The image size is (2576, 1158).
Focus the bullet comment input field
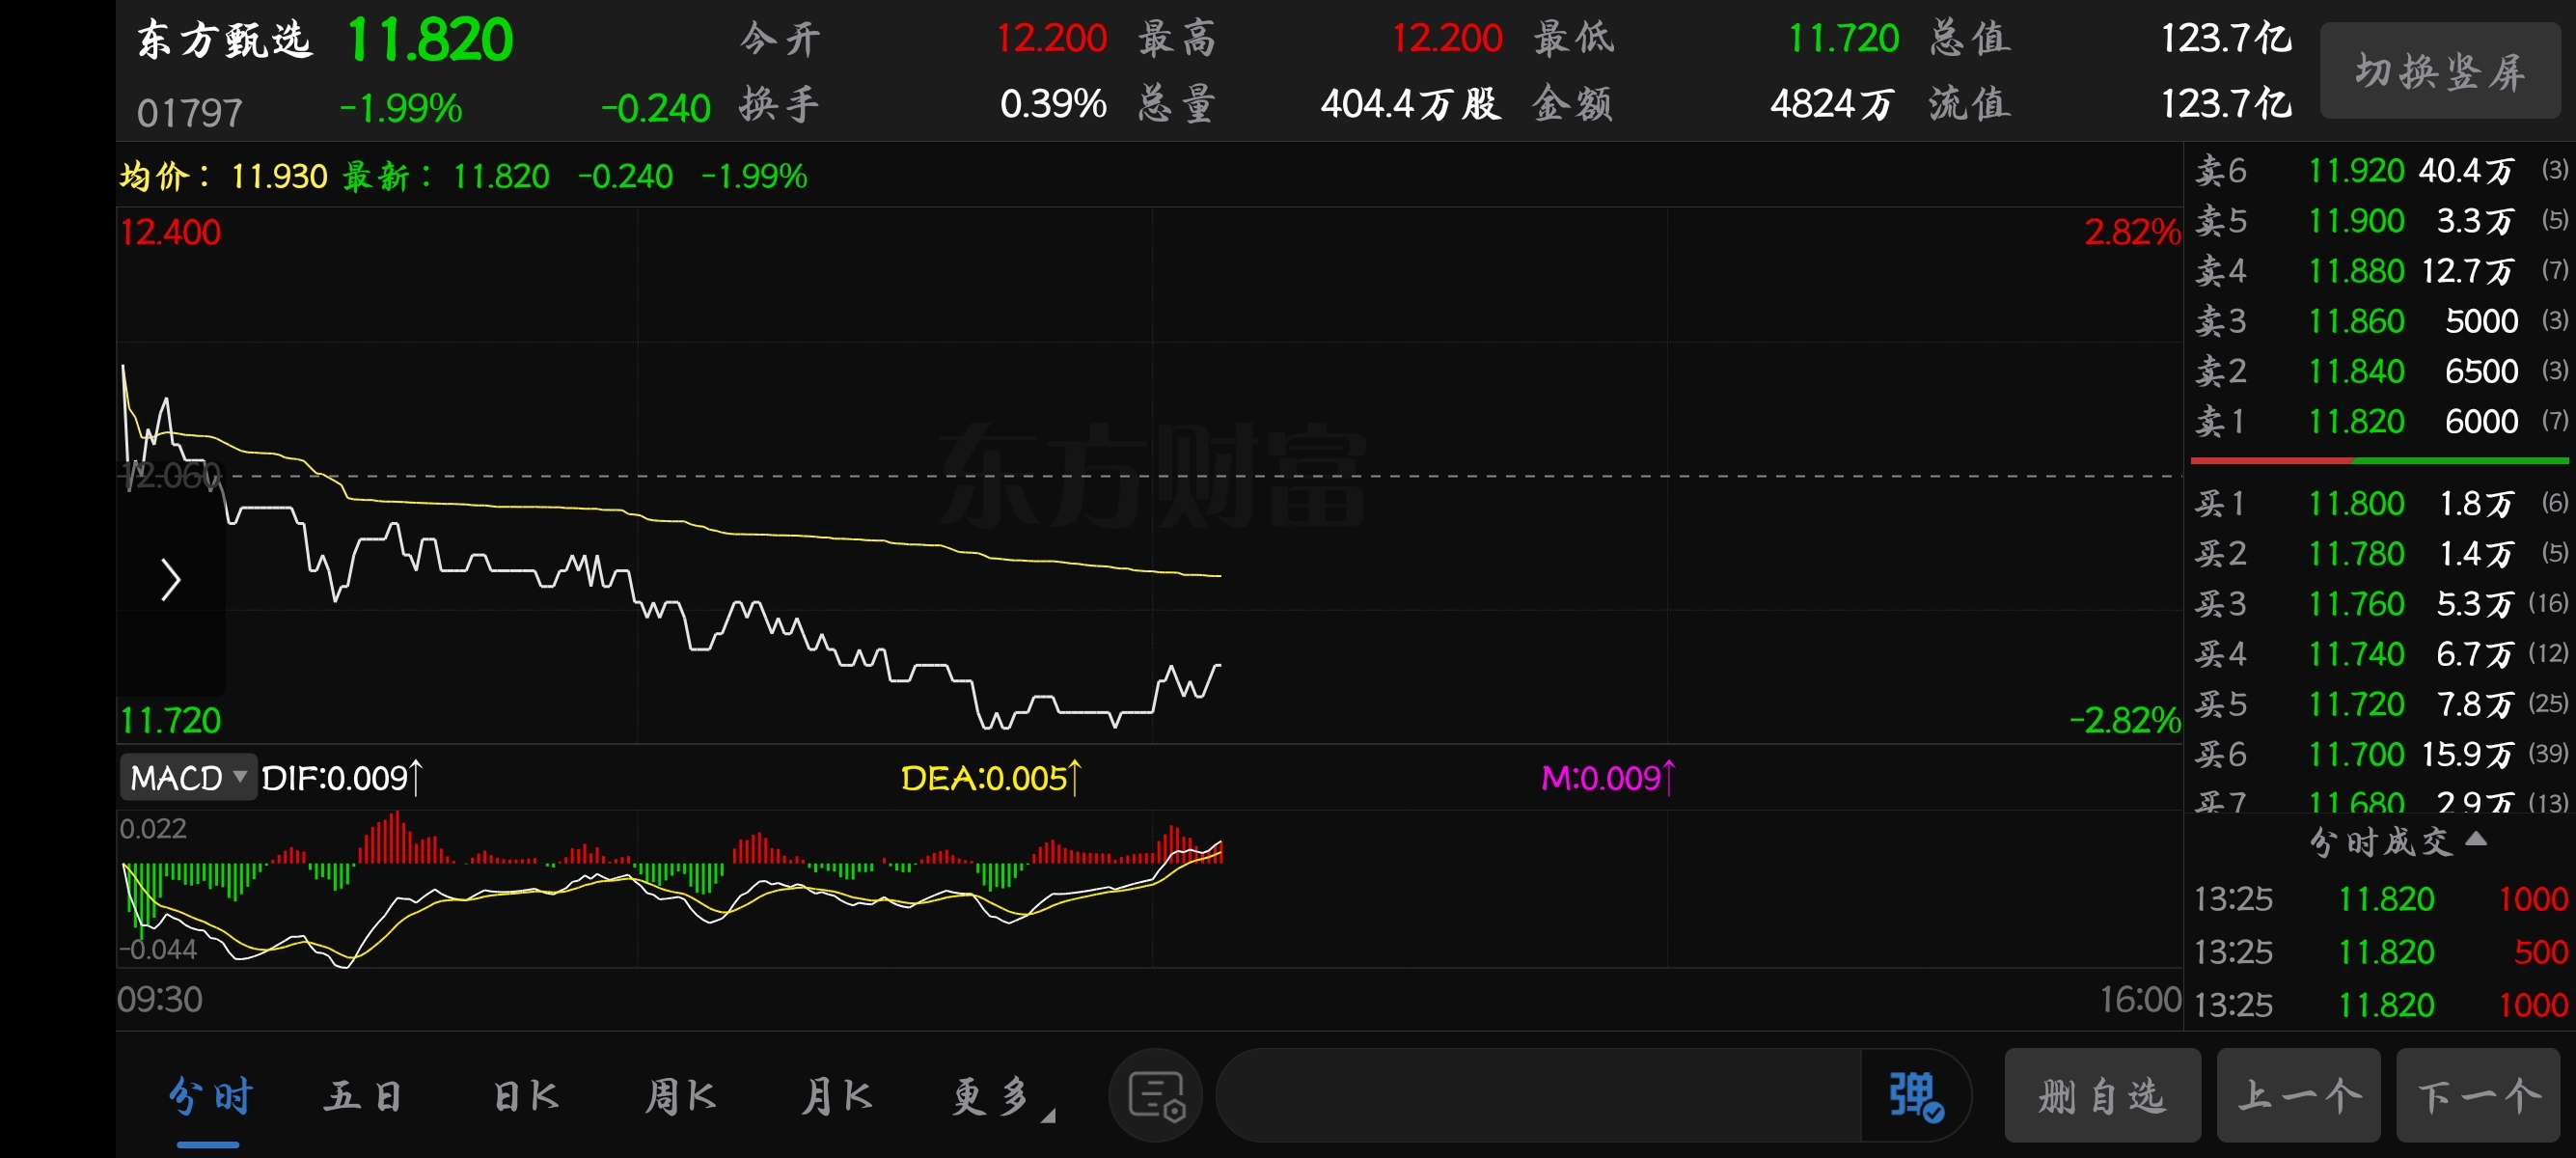pos(1538,1096)
